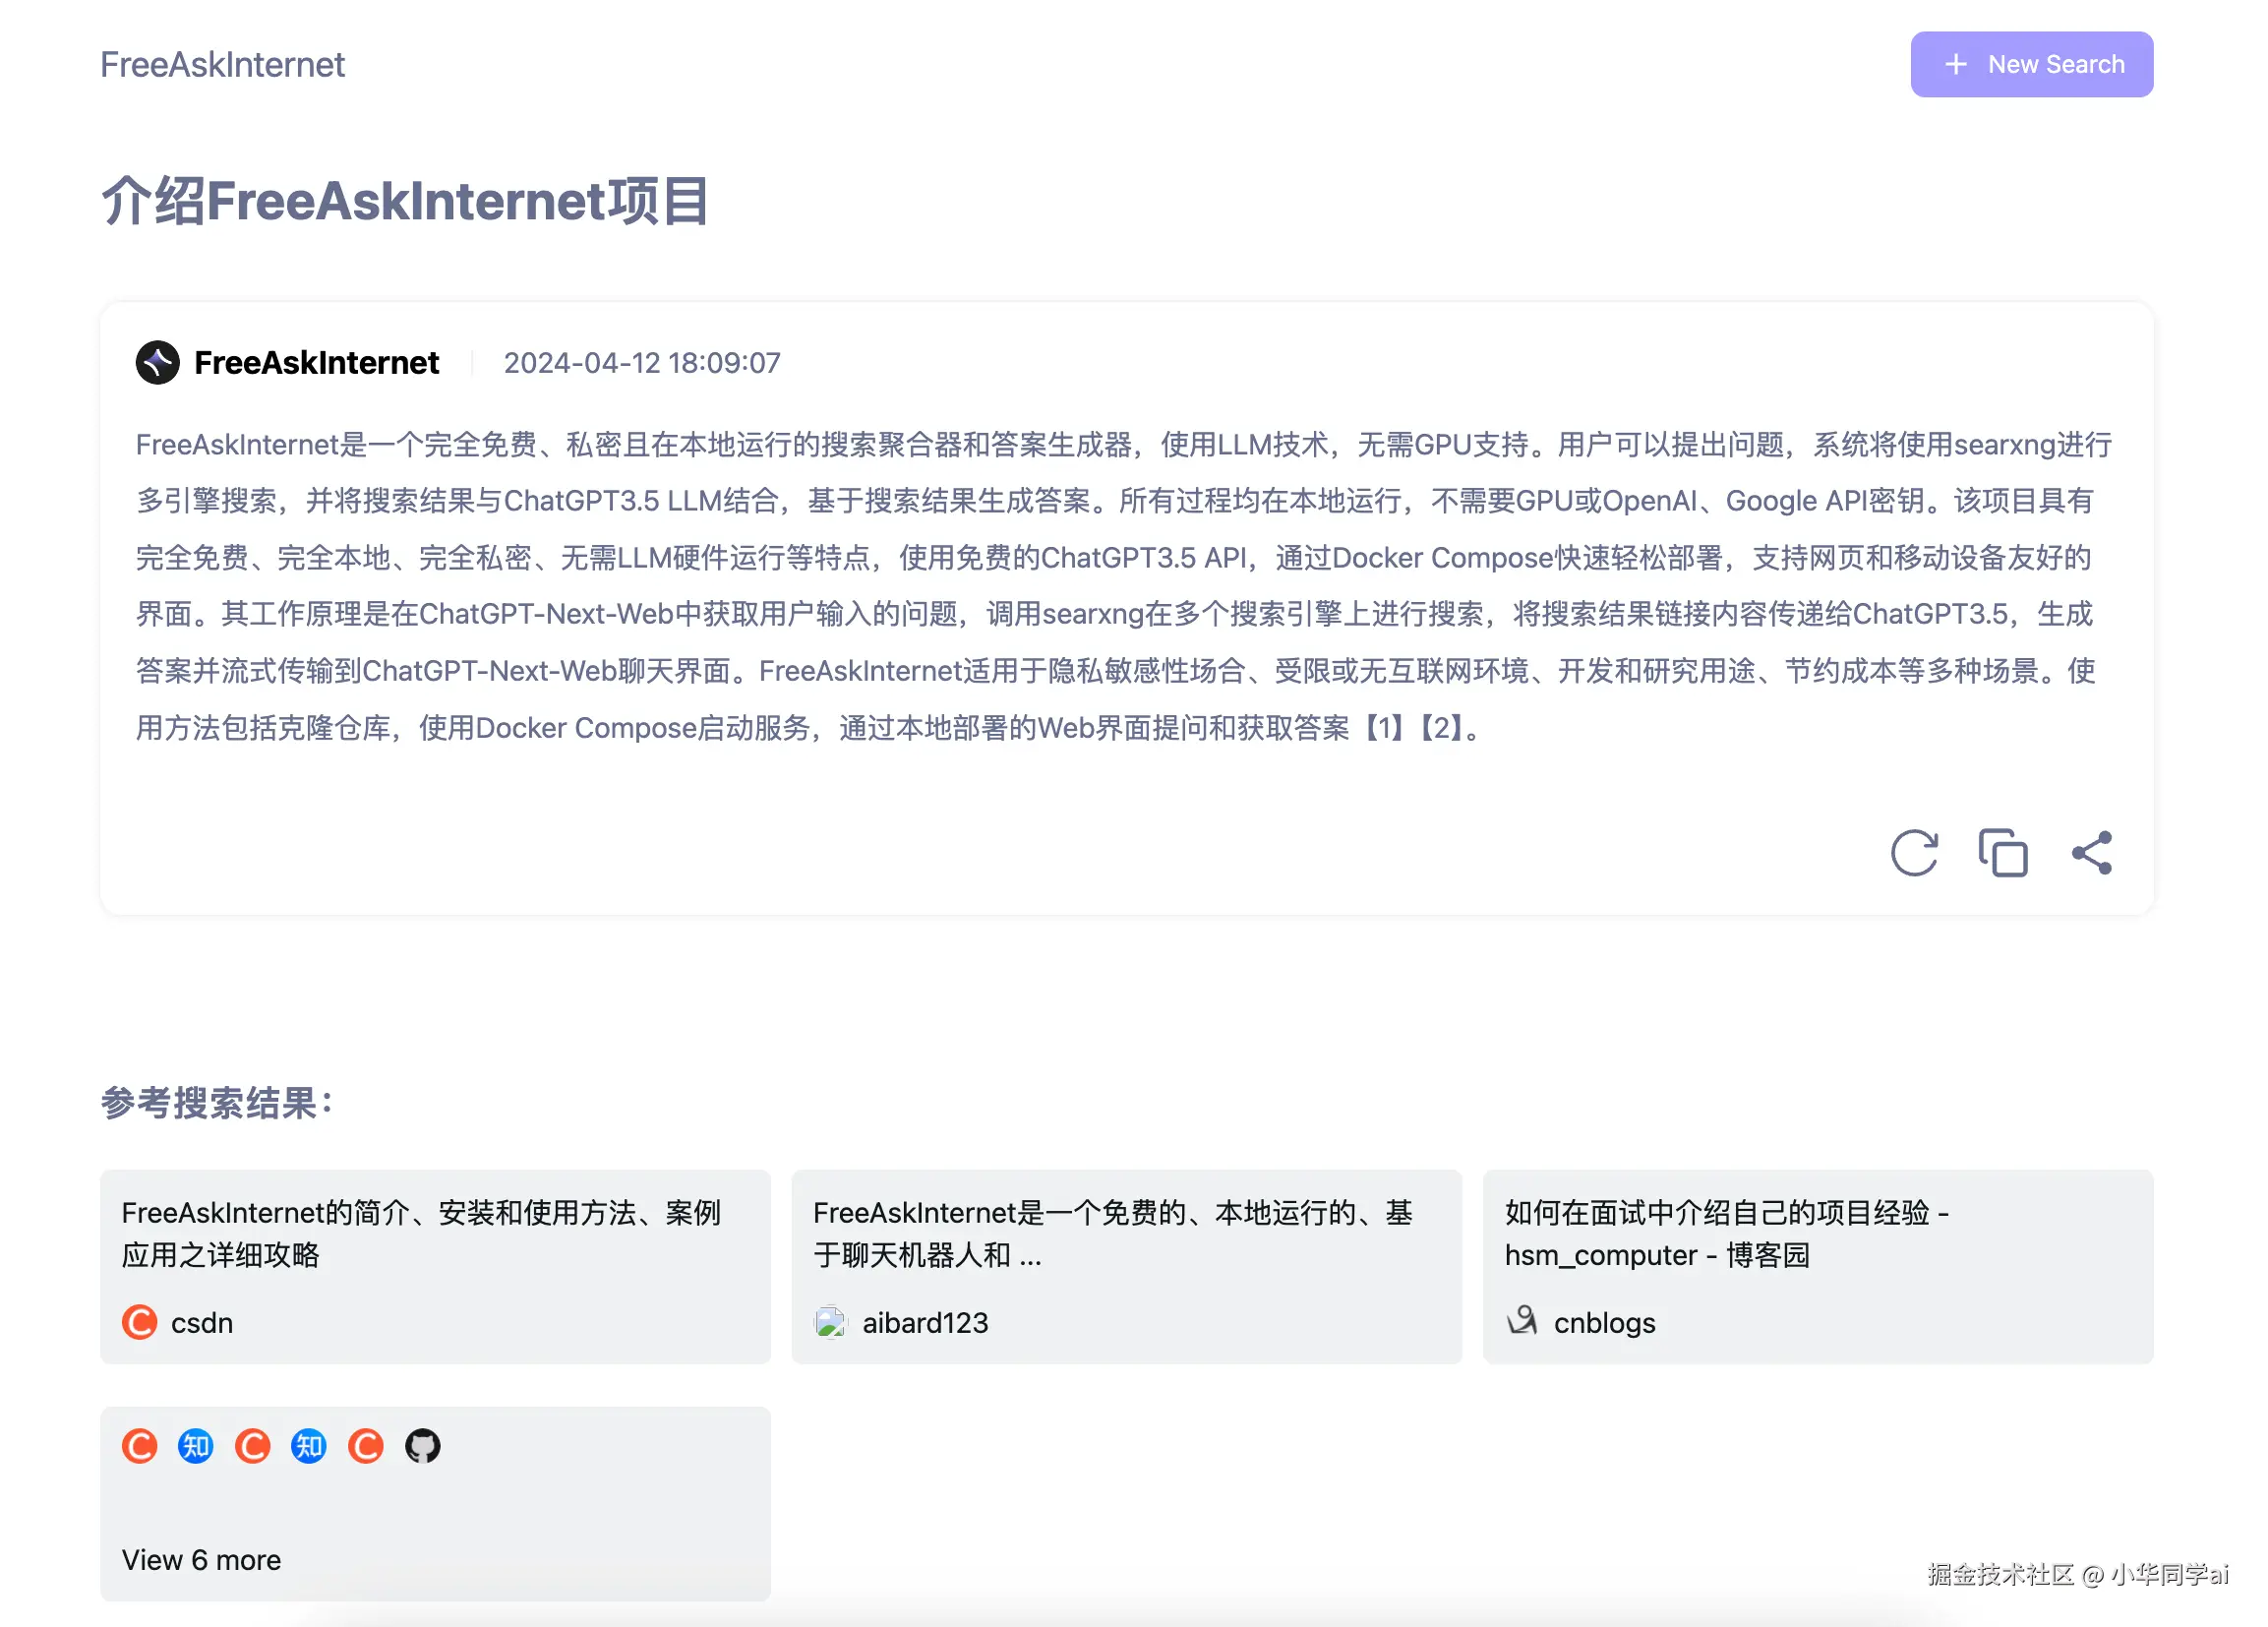Expand results with View 6 more
The width and height of the screenshot is (2268, 1627).
tap(201, 1560)
